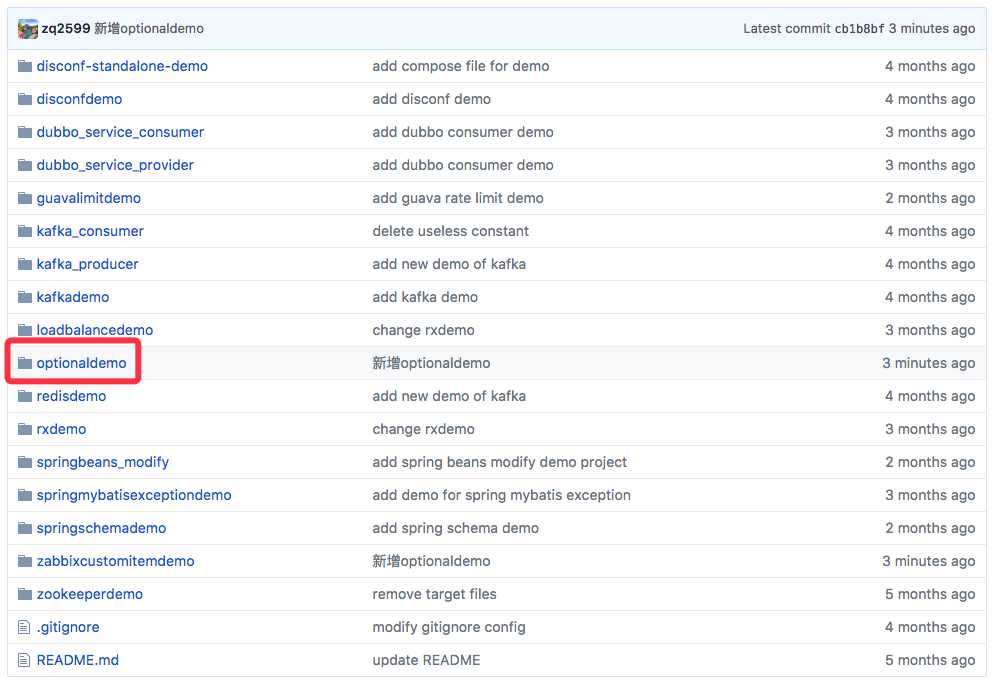
Task: Open commit 'add spring beans modify demo project'
Action: point(500,462)
